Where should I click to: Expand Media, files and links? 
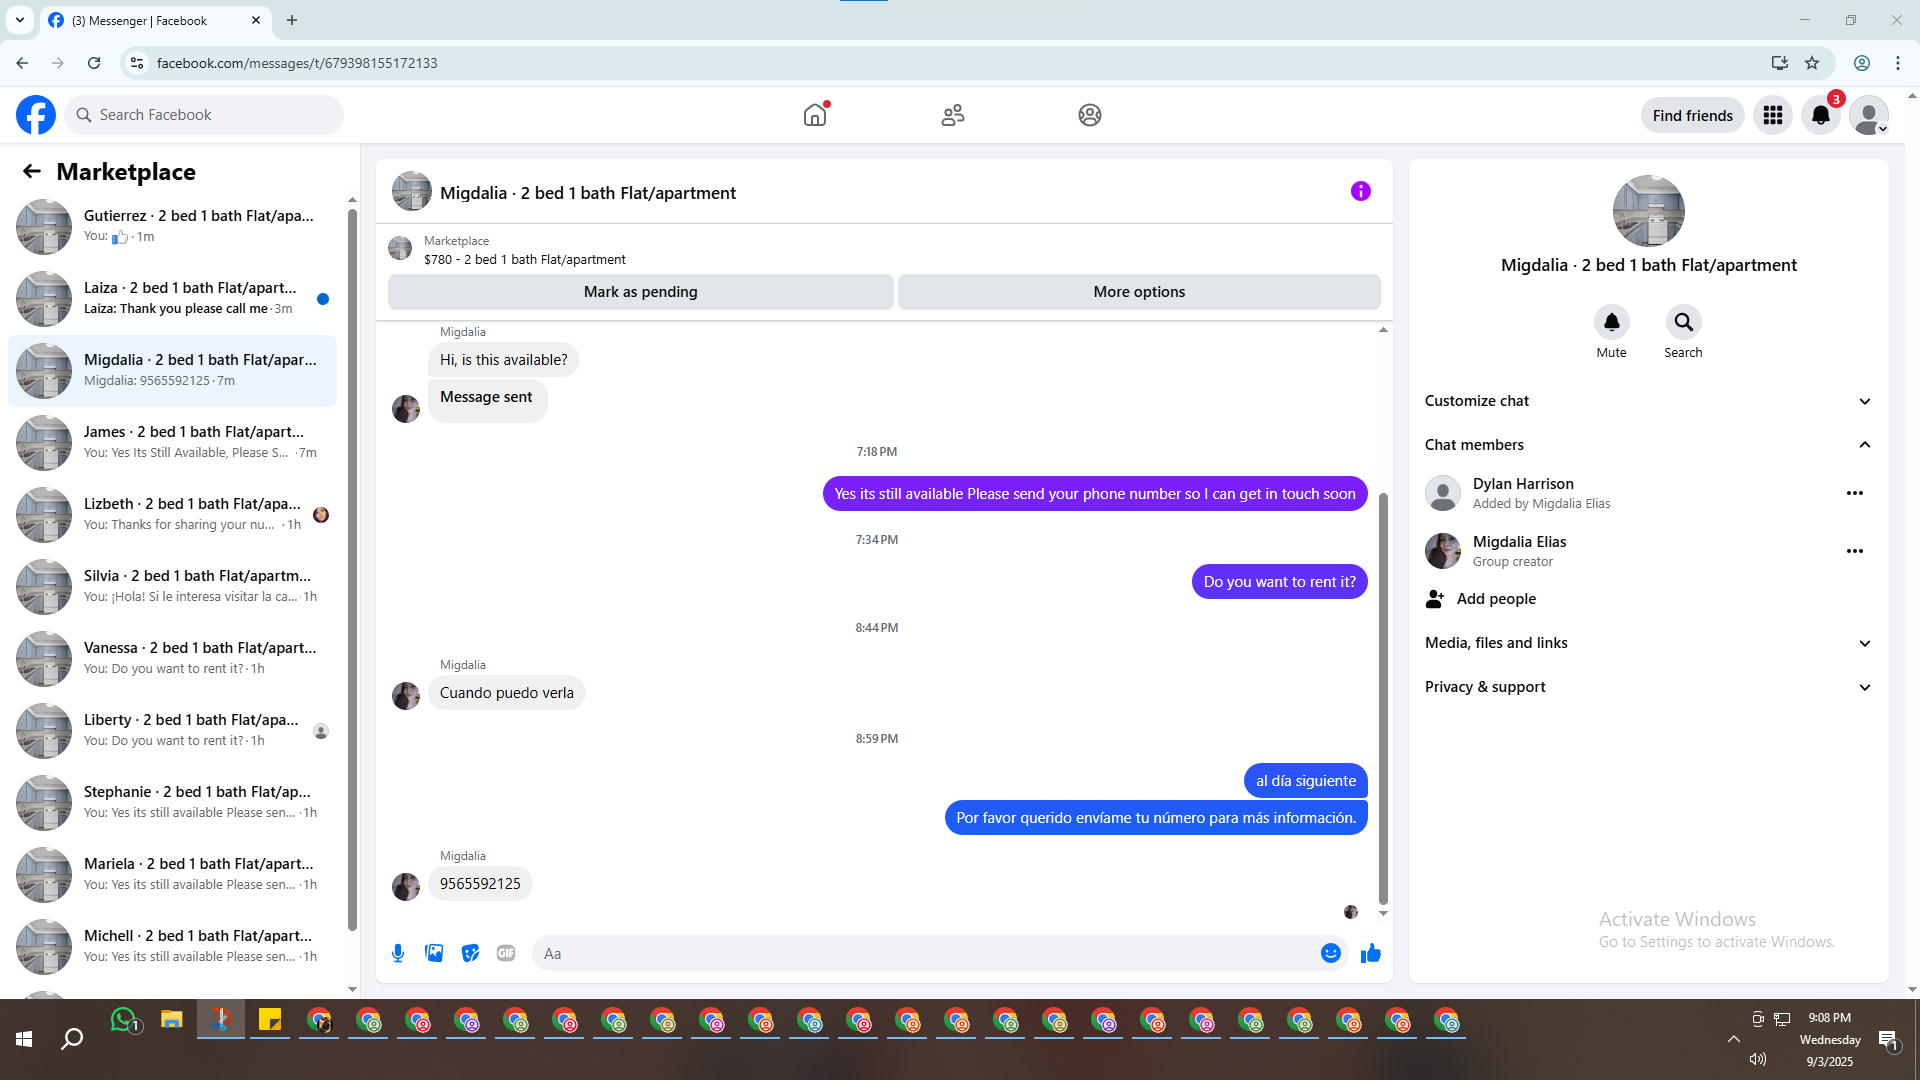[1649, 643]
